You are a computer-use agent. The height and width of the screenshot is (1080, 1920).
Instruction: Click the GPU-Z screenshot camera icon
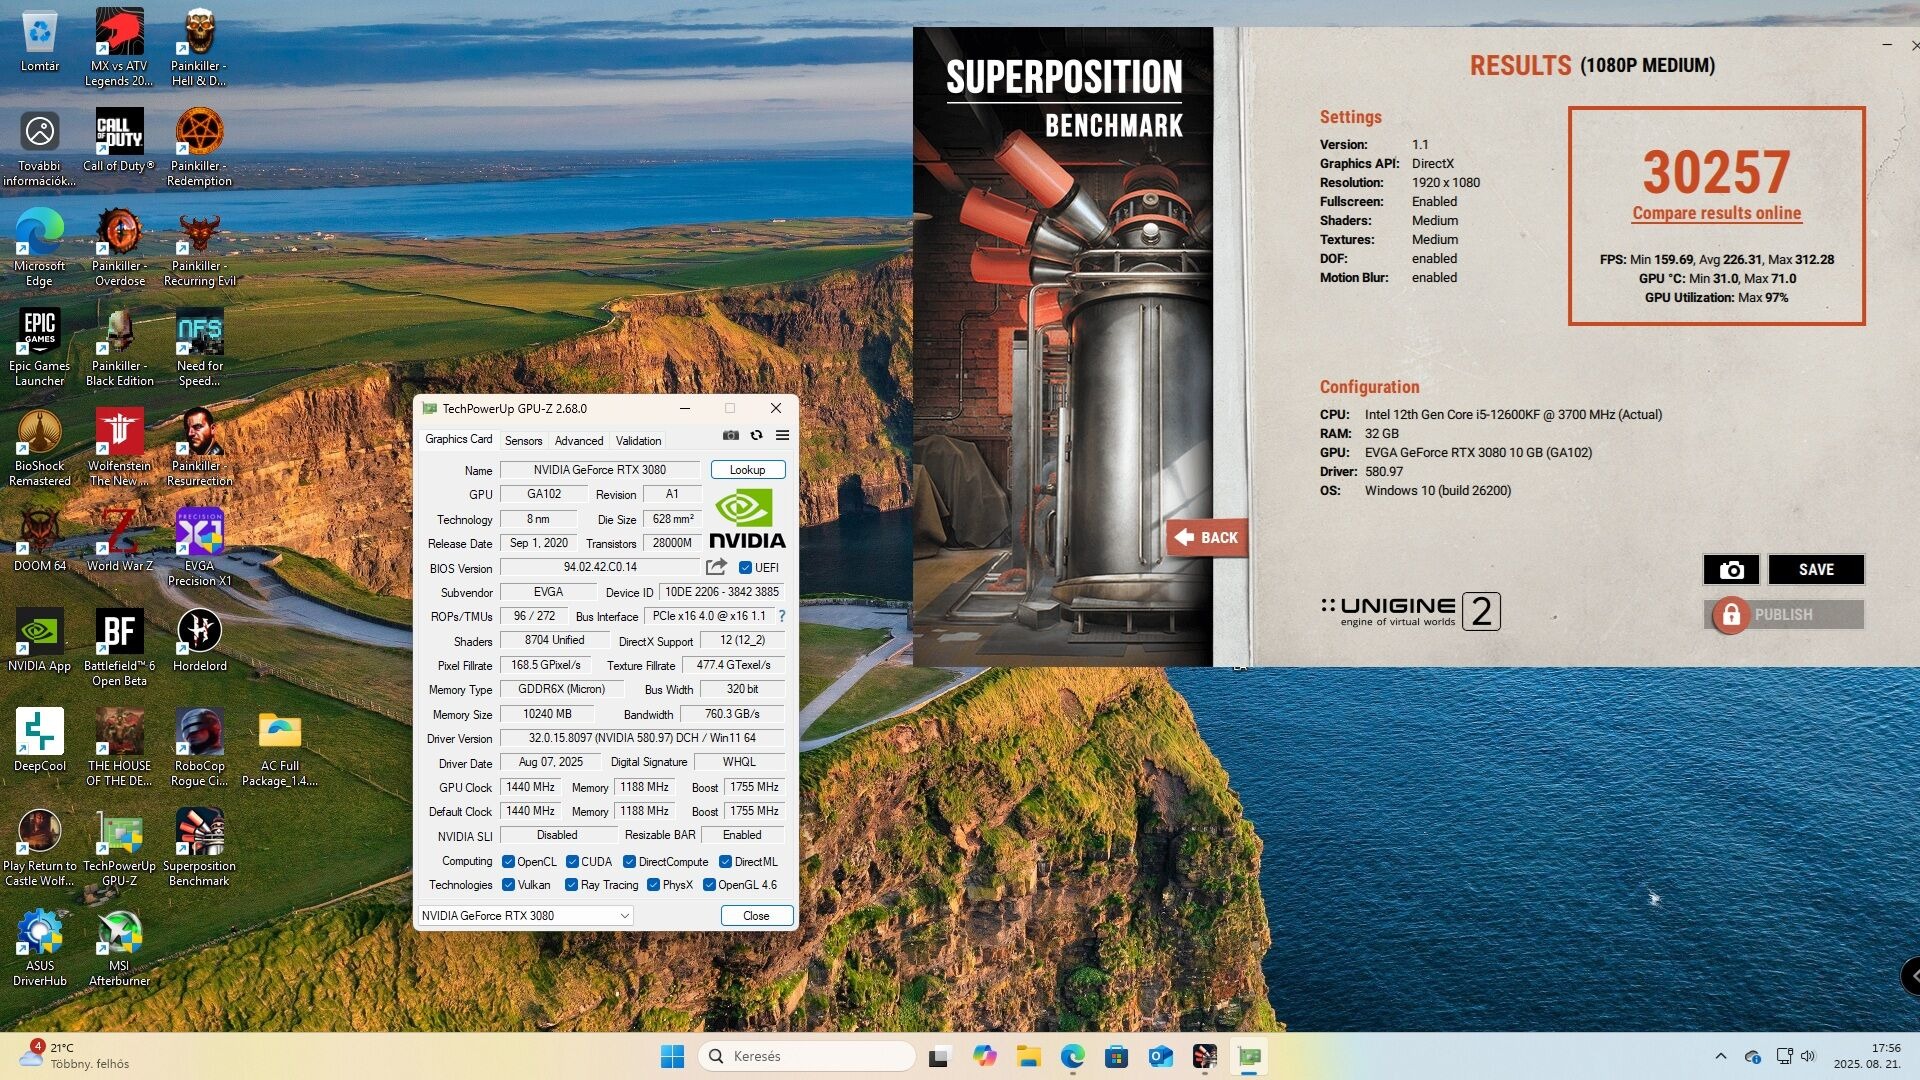point(731,435)
